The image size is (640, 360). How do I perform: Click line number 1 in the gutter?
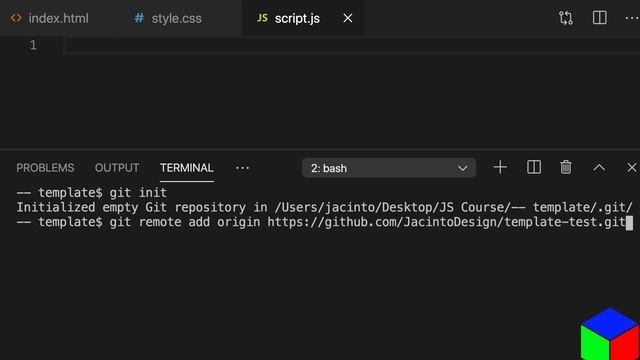[33, 45]
